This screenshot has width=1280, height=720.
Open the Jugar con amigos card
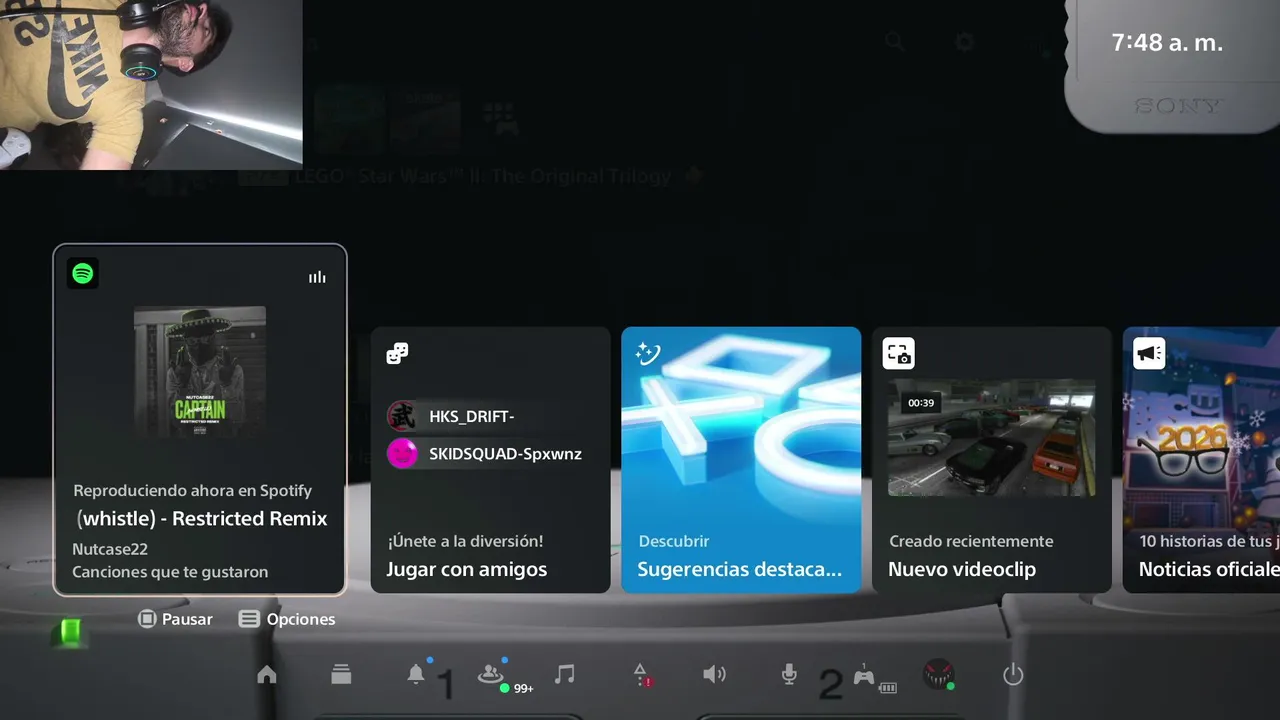tap(490, 460)
